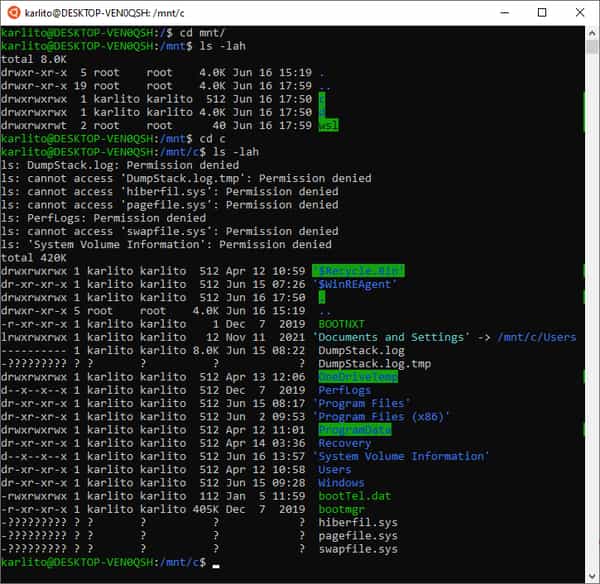Maximize the terminal window
This screenshot has width=600, height=584.
(x=542, y=13)
